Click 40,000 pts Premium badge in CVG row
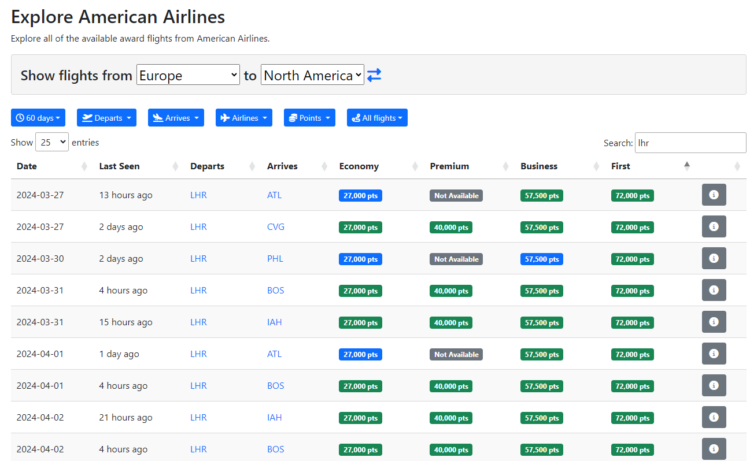The height and width of the screenshot is (461, 750). click(451, 227)
